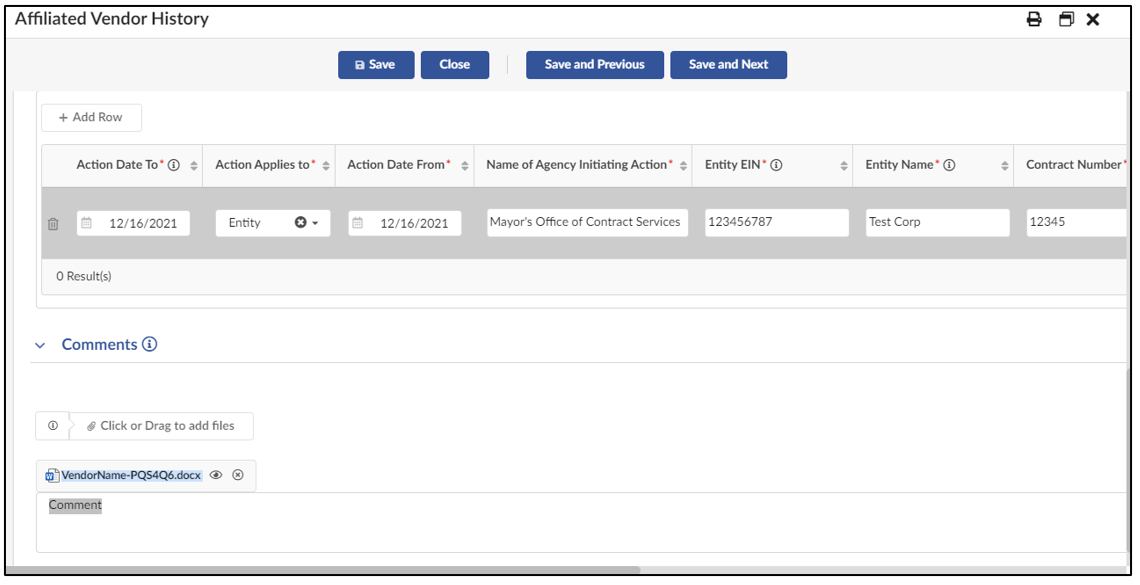The width and height of the screenshot is (1140, 585).
Task: Click info icon next to Entity EIN
Action: click(777, 166)
